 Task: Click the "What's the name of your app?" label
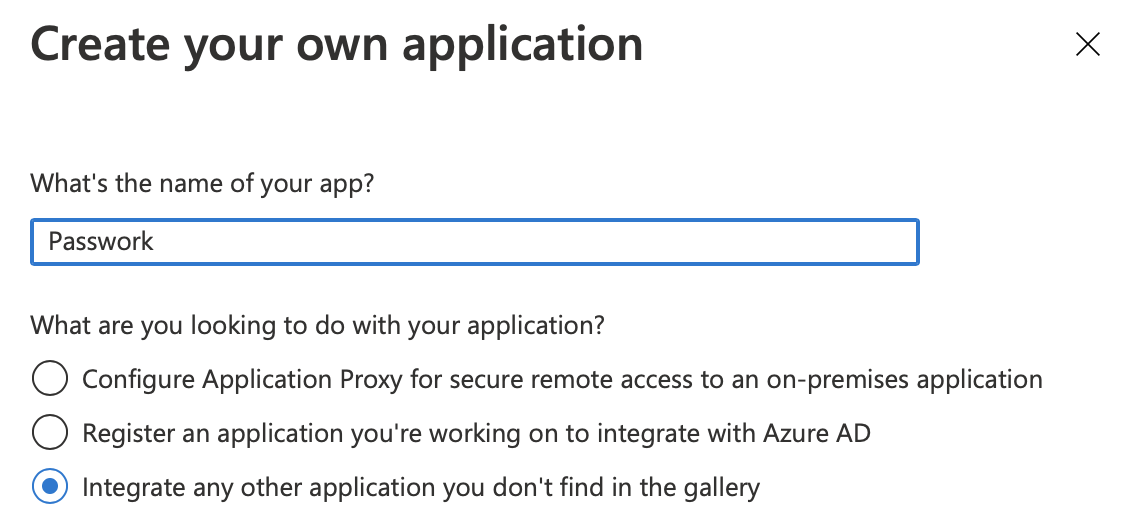click(202, 184)
